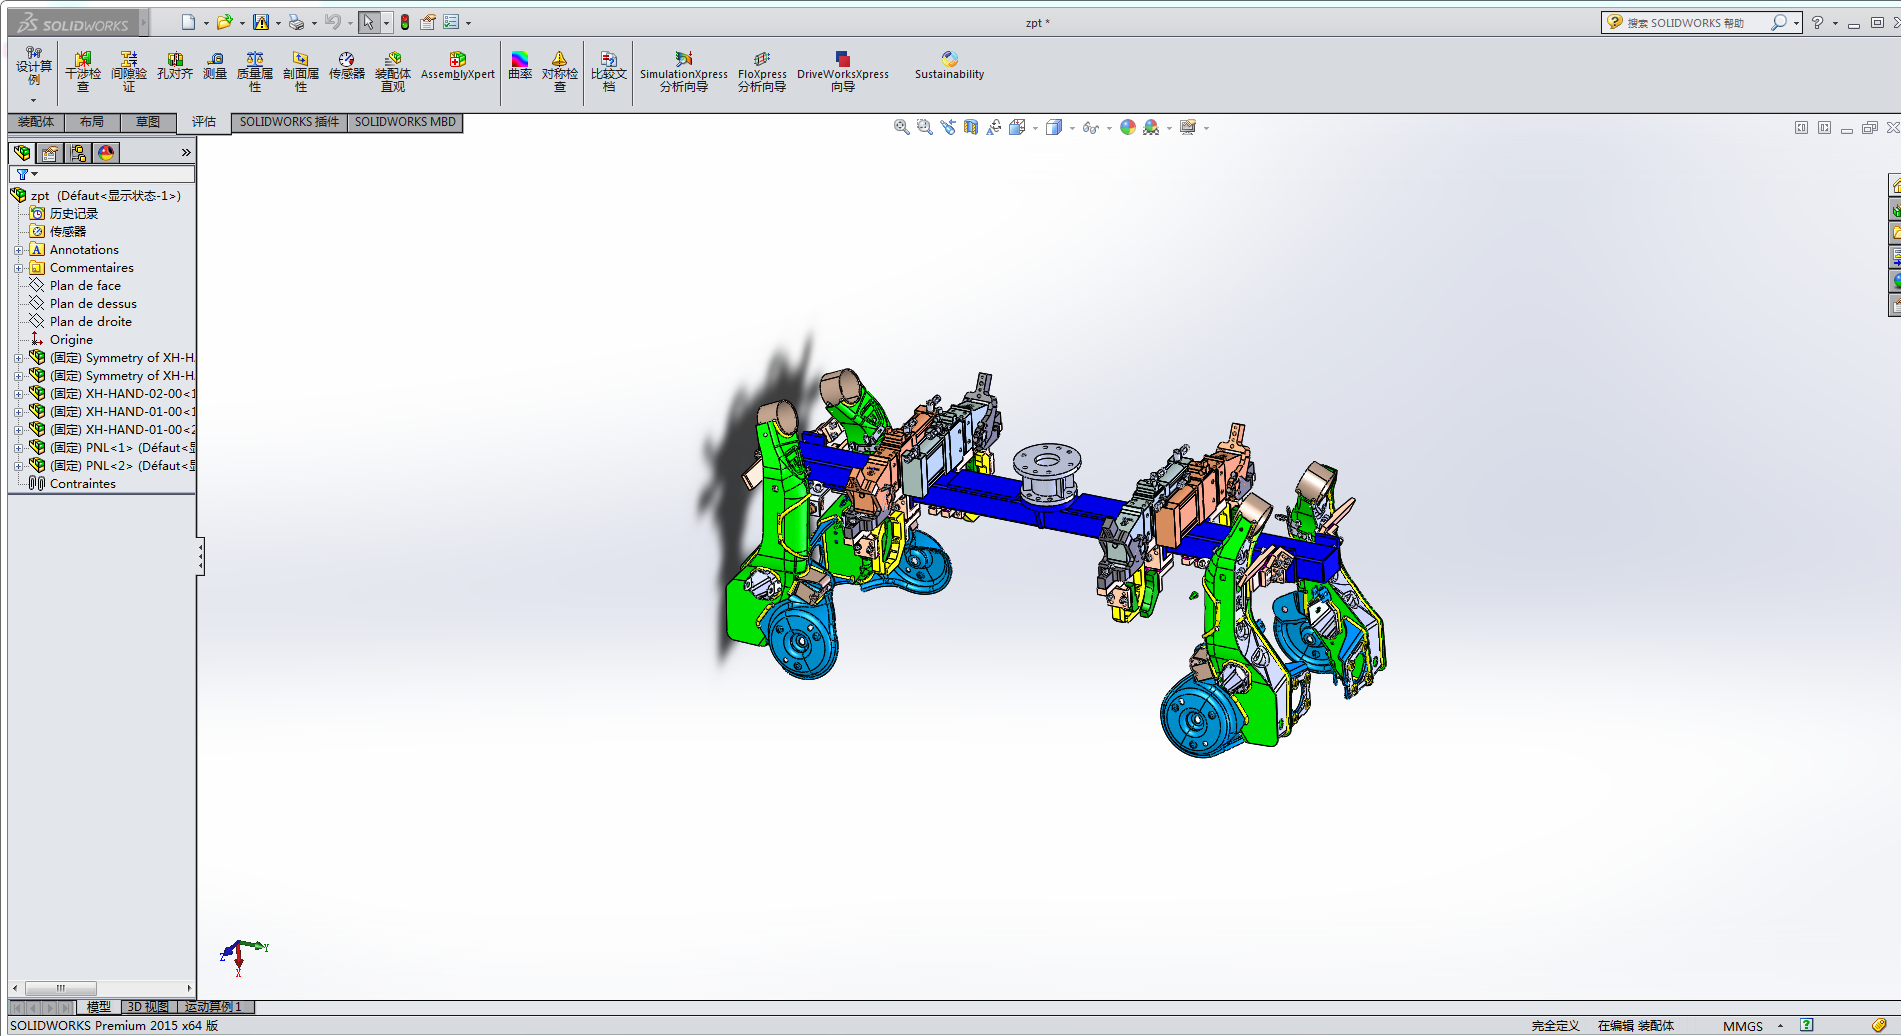The width and height of the screenshot is (1901, 1036).
Task: Click the Zoom to Fit icon
Action: pyautogui.click(x=901, y=127)
